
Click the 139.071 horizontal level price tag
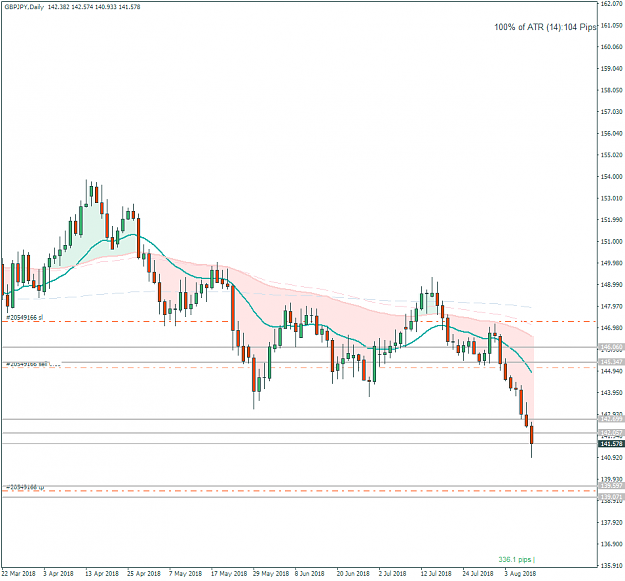611,497
